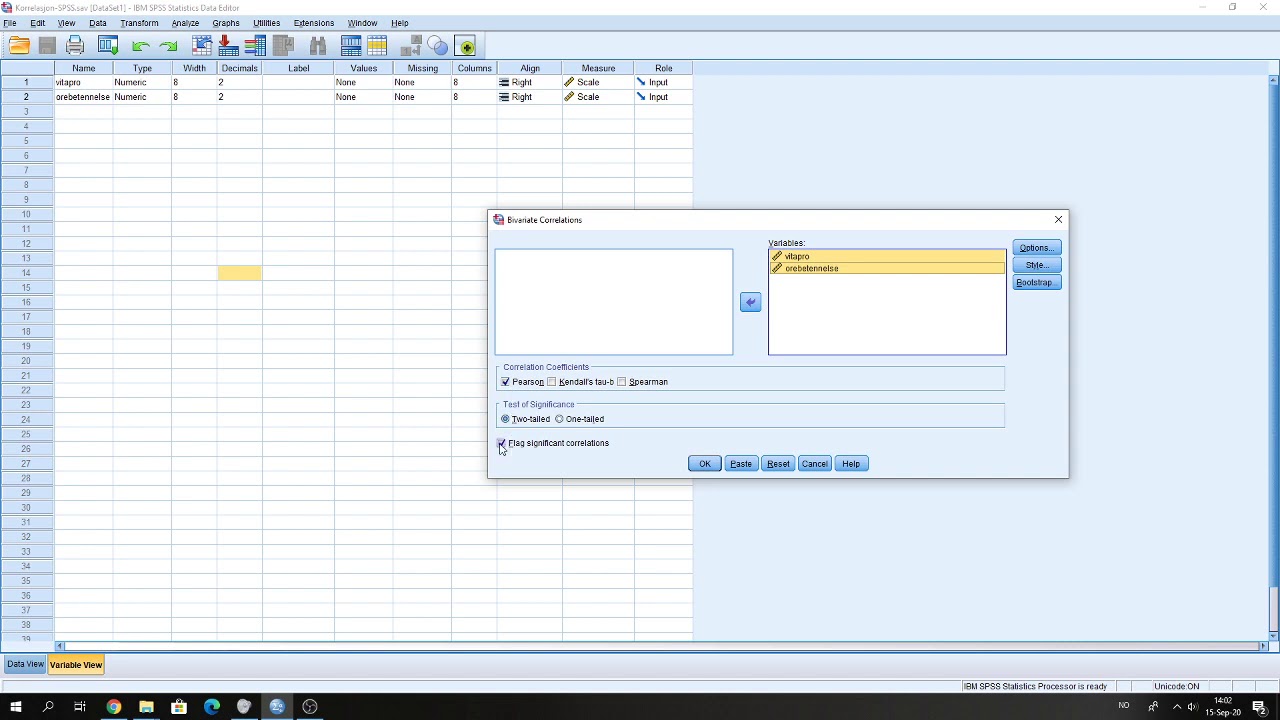Select the One-tailed radio button
Screen dimensions: 1280x720
[559, 419]
